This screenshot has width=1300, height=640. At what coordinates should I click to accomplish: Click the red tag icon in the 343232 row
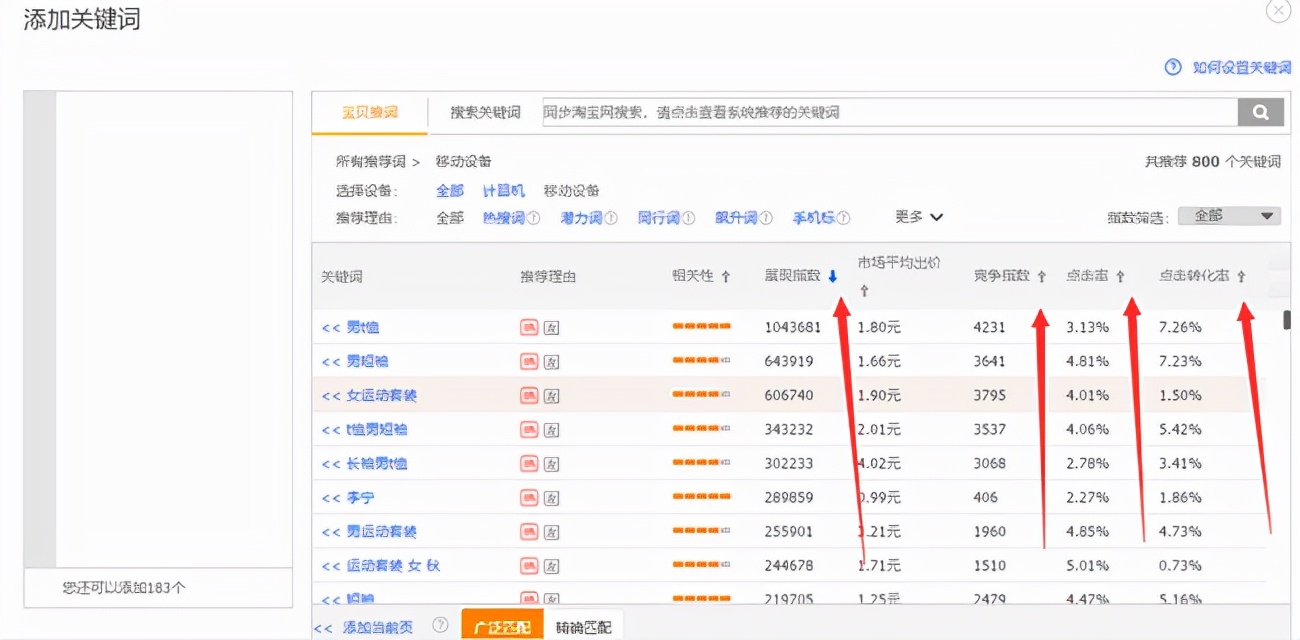click(529, 429)
